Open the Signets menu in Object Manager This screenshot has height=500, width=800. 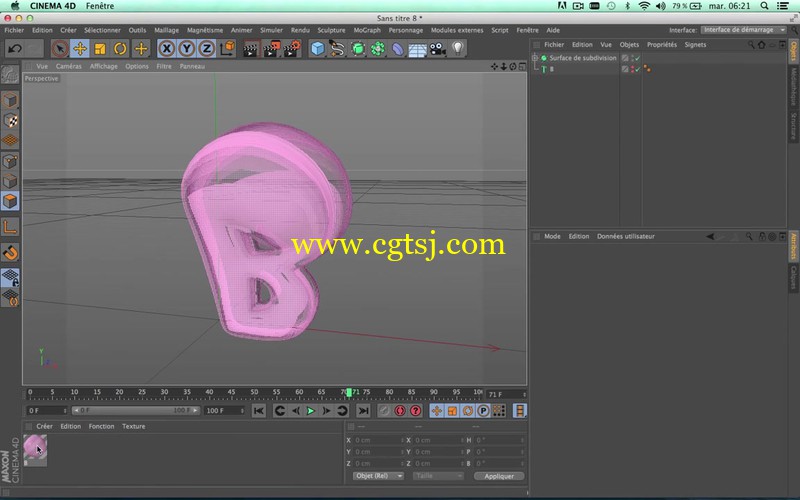pyautogui.click(x=695, y=45)
